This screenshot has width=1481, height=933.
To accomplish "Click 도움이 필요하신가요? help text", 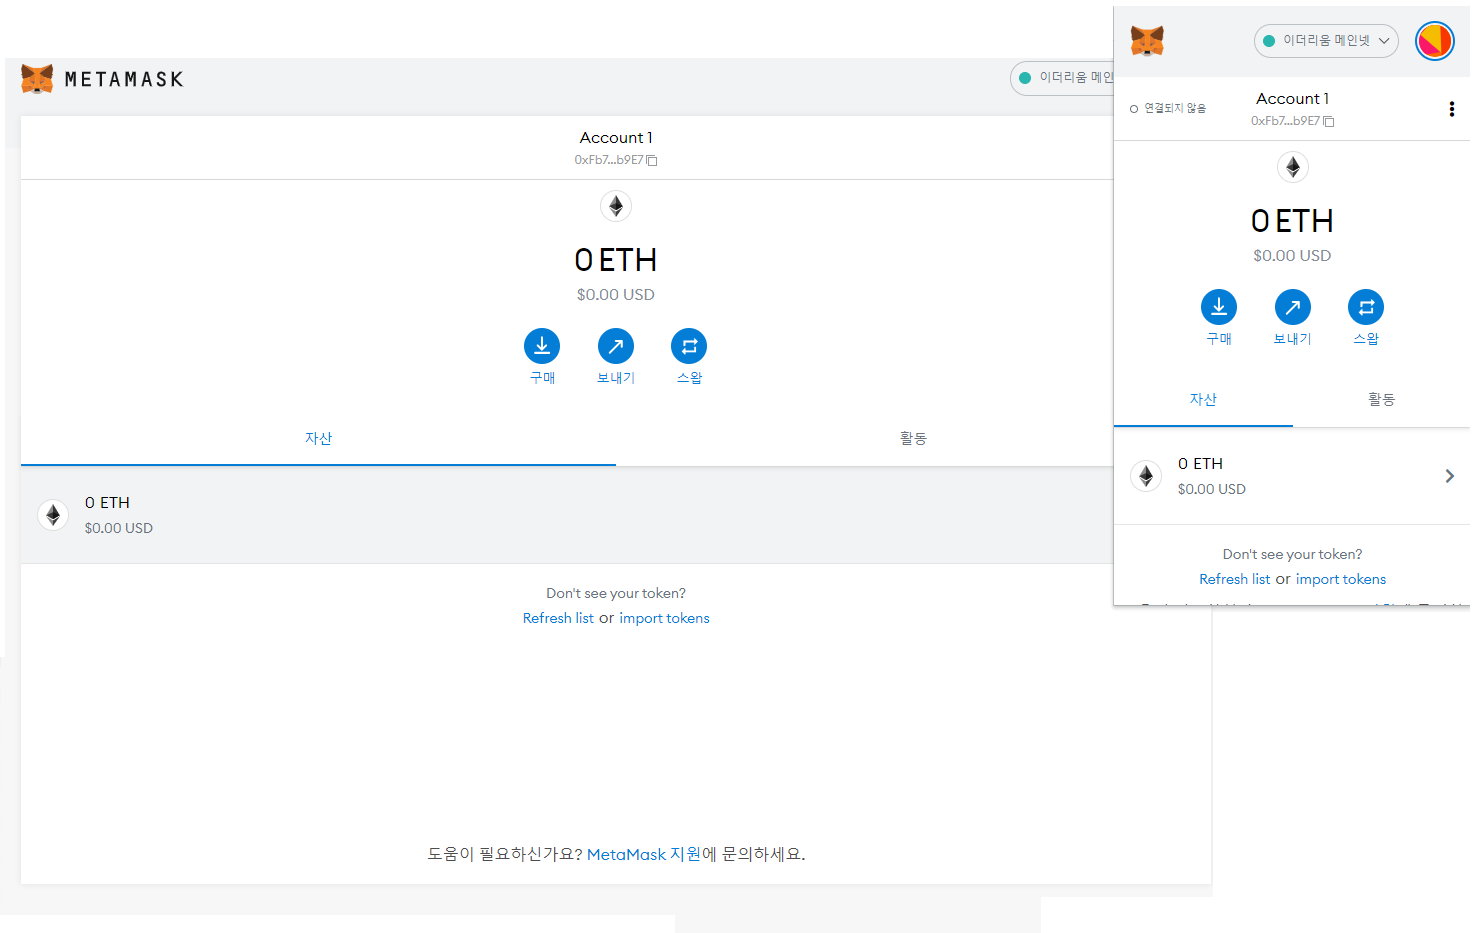I will coord(505,854).
